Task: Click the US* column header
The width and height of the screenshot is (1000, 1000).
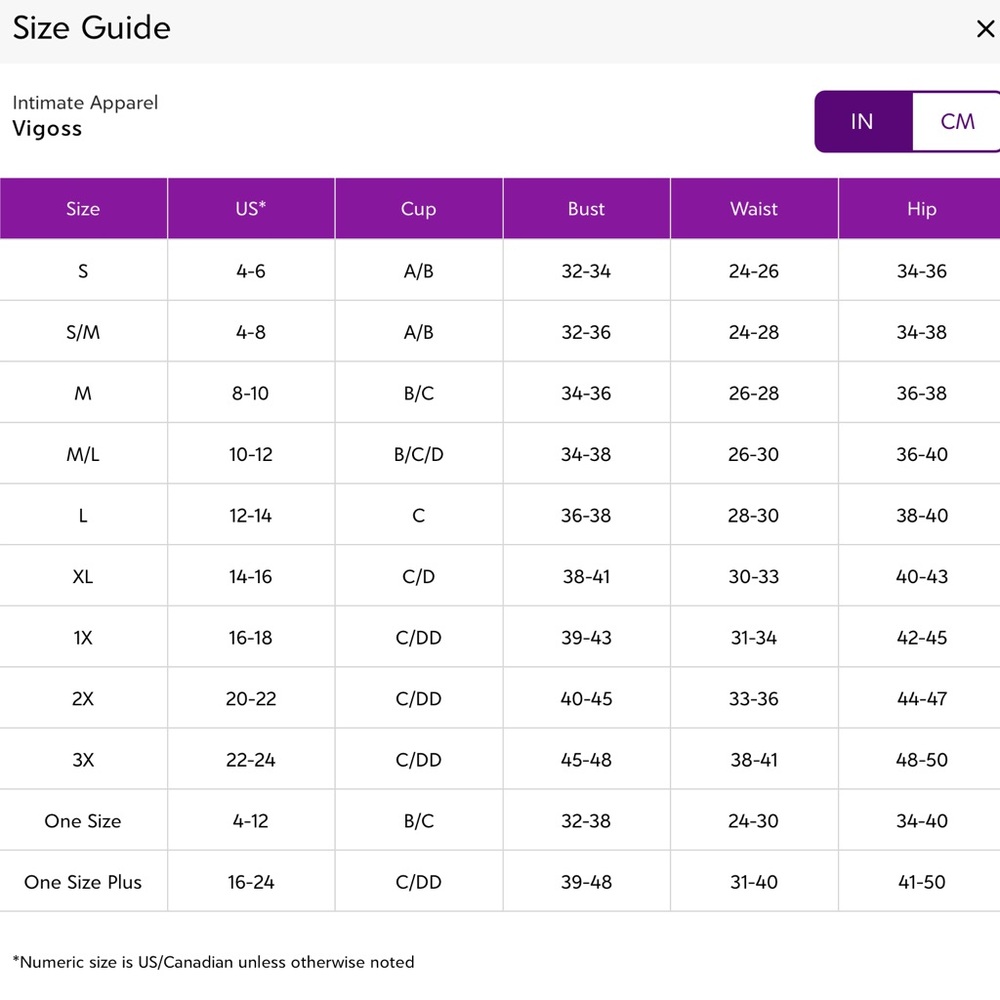Action: tap(250, 209)
